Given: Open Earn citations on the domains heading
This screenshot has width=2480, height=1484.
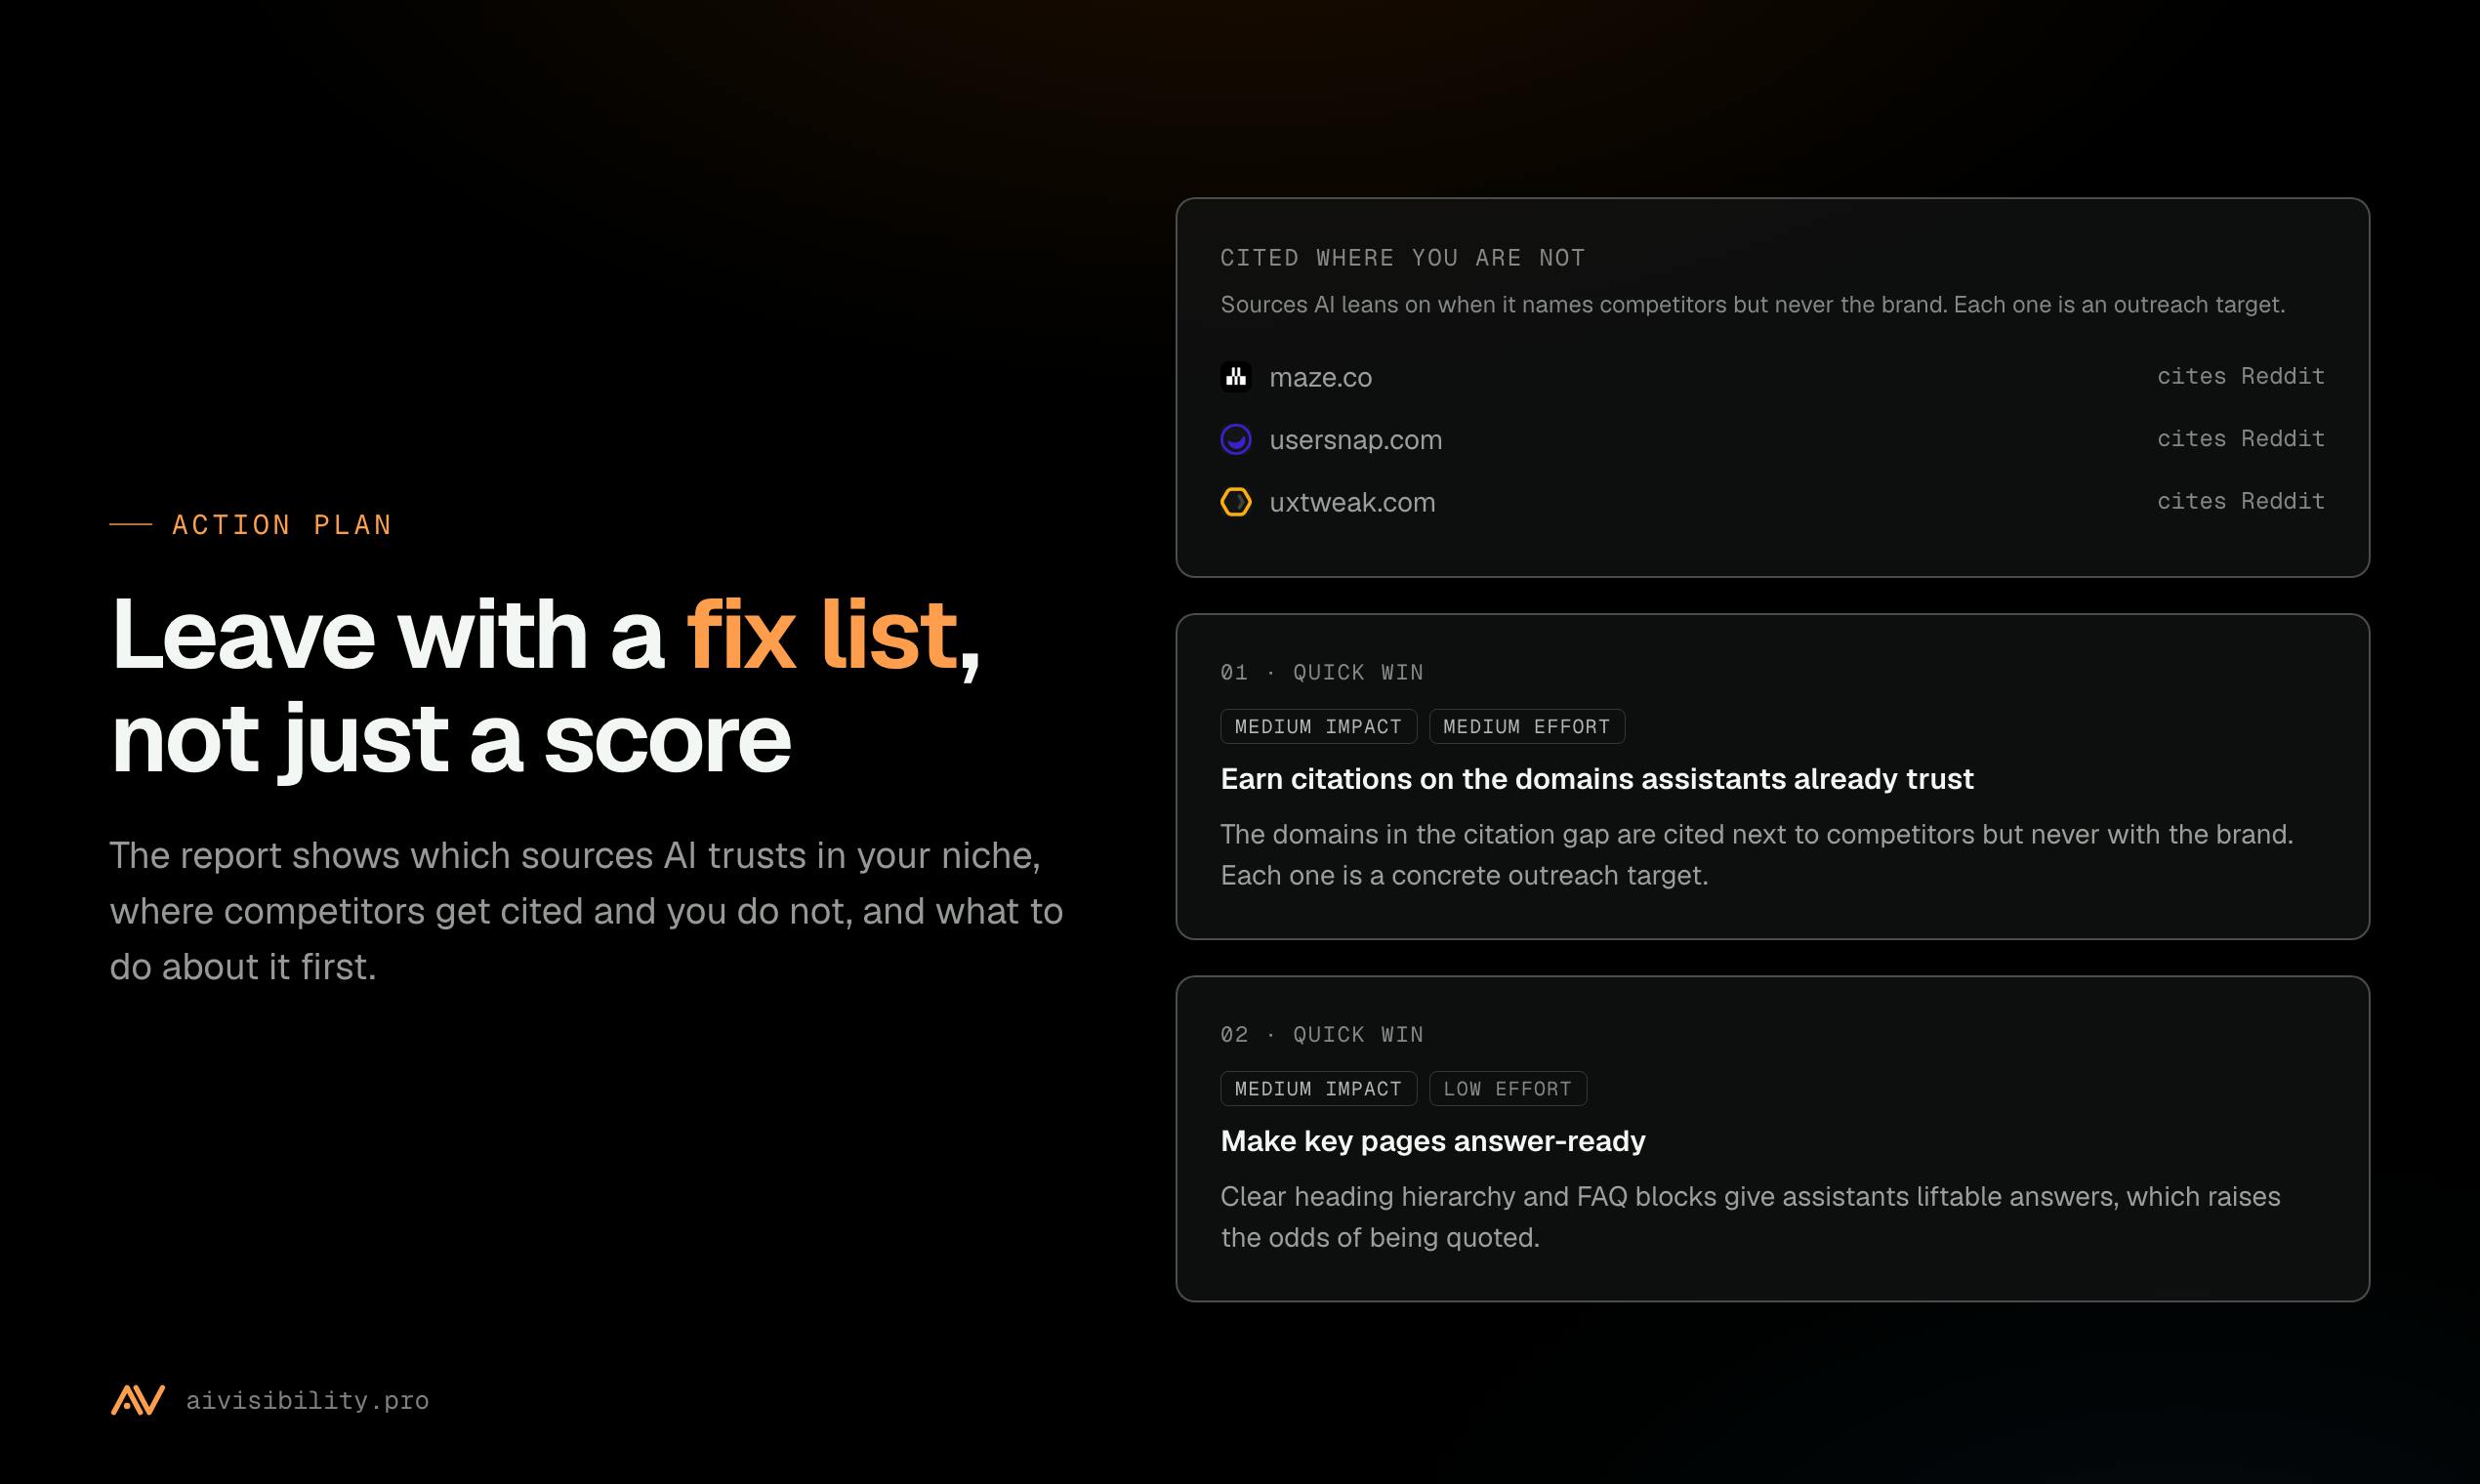Looking at the screenshot, I should [x=1597, y=779].
